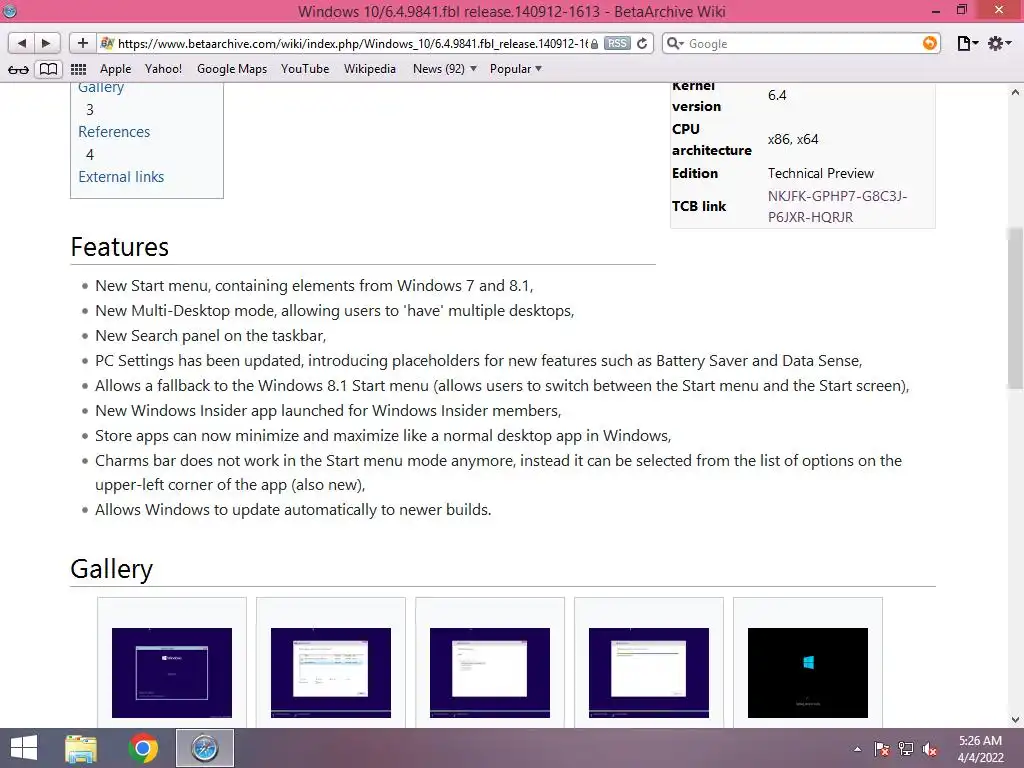Click the URL address field
Image resolution: width=1024 pixels, height=768 pixels.
[353, 43]
